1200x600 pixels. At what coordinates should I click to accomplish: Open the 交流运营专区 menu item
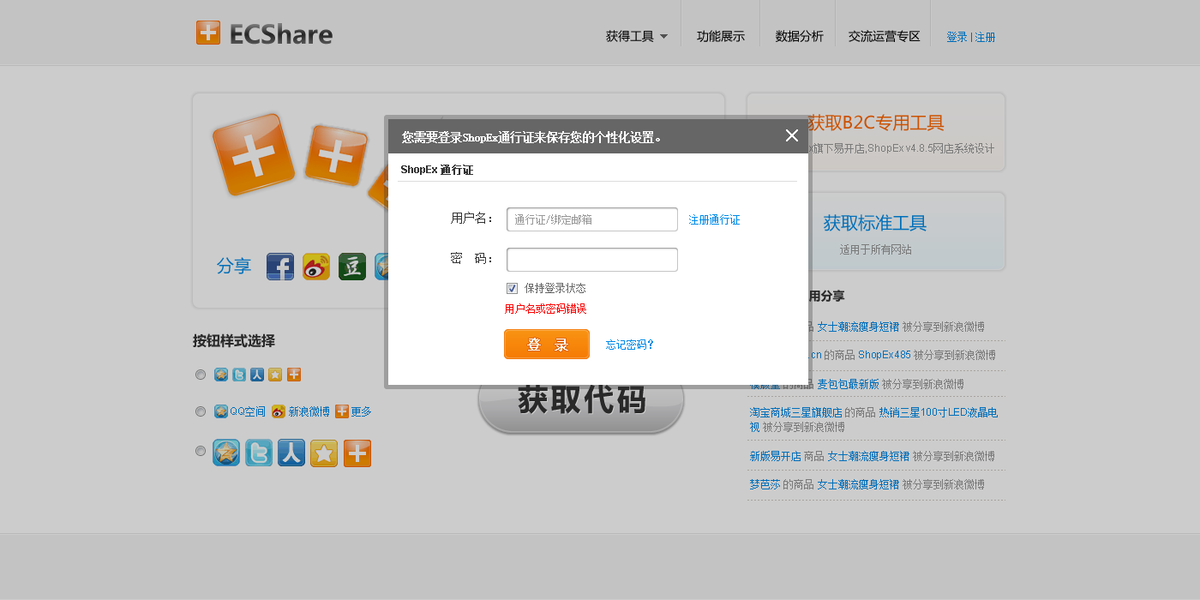[x=884, y=37]
